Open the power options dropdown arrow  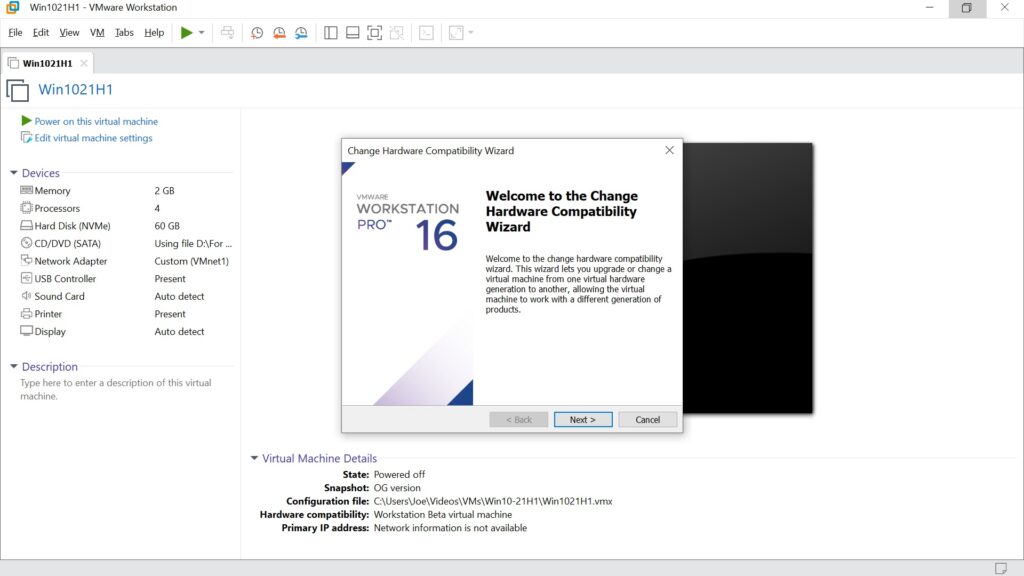coord(201,32)
